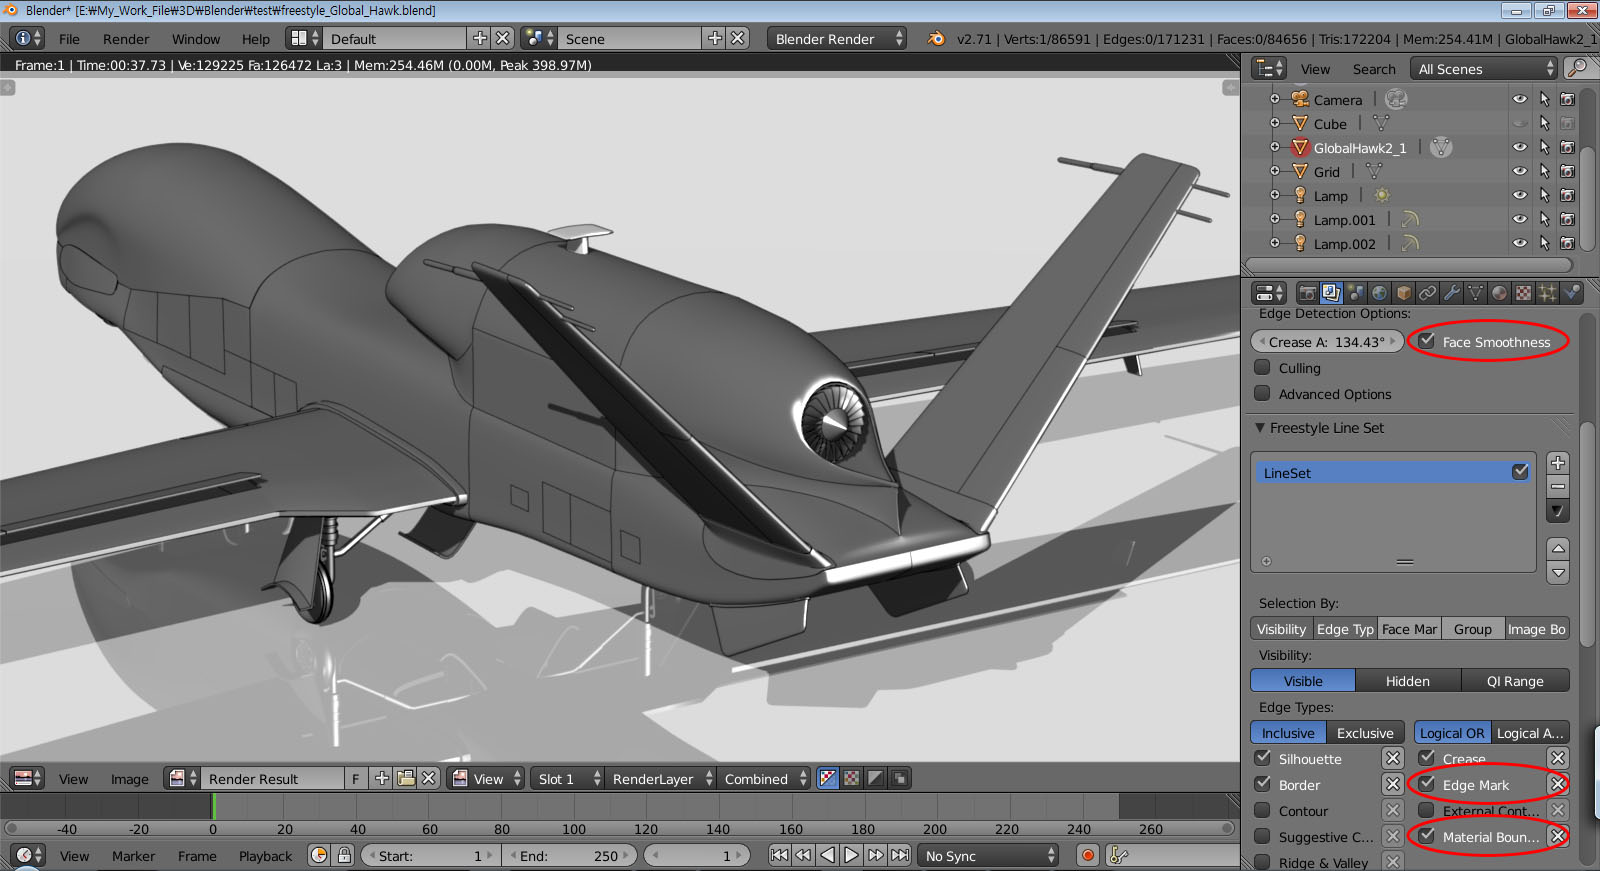This screenshot has width=1600, height=871.
Task: Open the All Scenes display dropdown
Action: pos(1486,69)
